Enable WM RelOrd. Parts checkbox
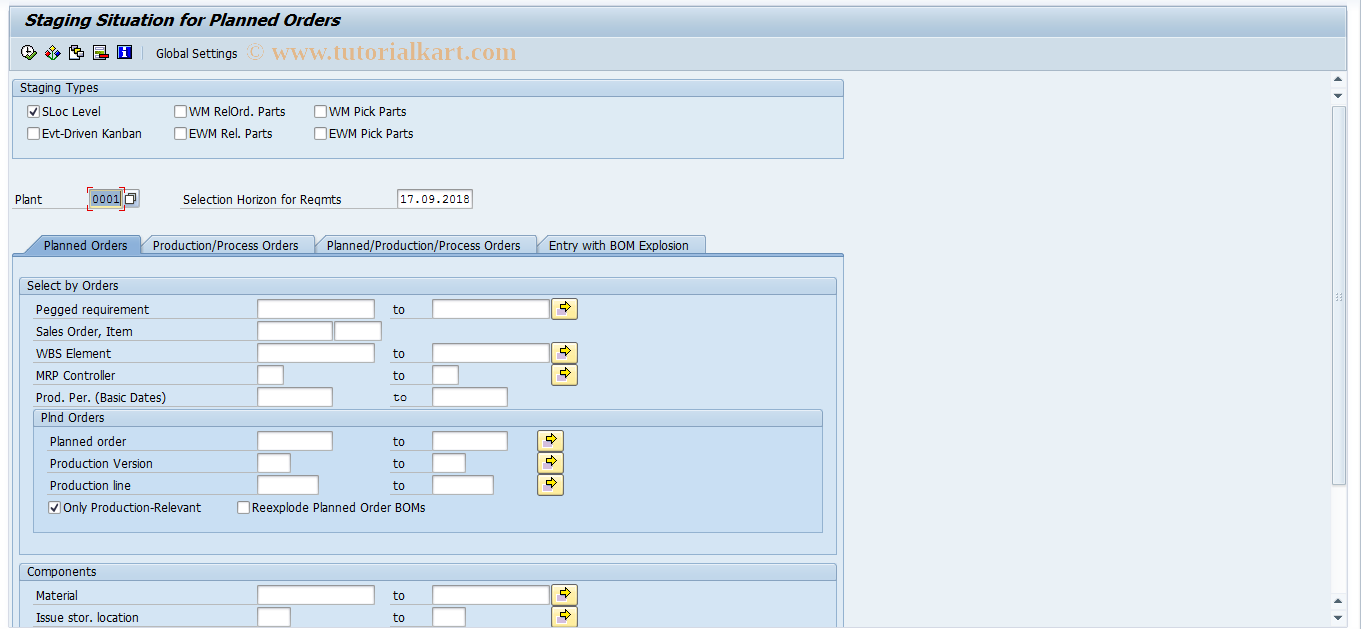 click(x=180, y=111)
